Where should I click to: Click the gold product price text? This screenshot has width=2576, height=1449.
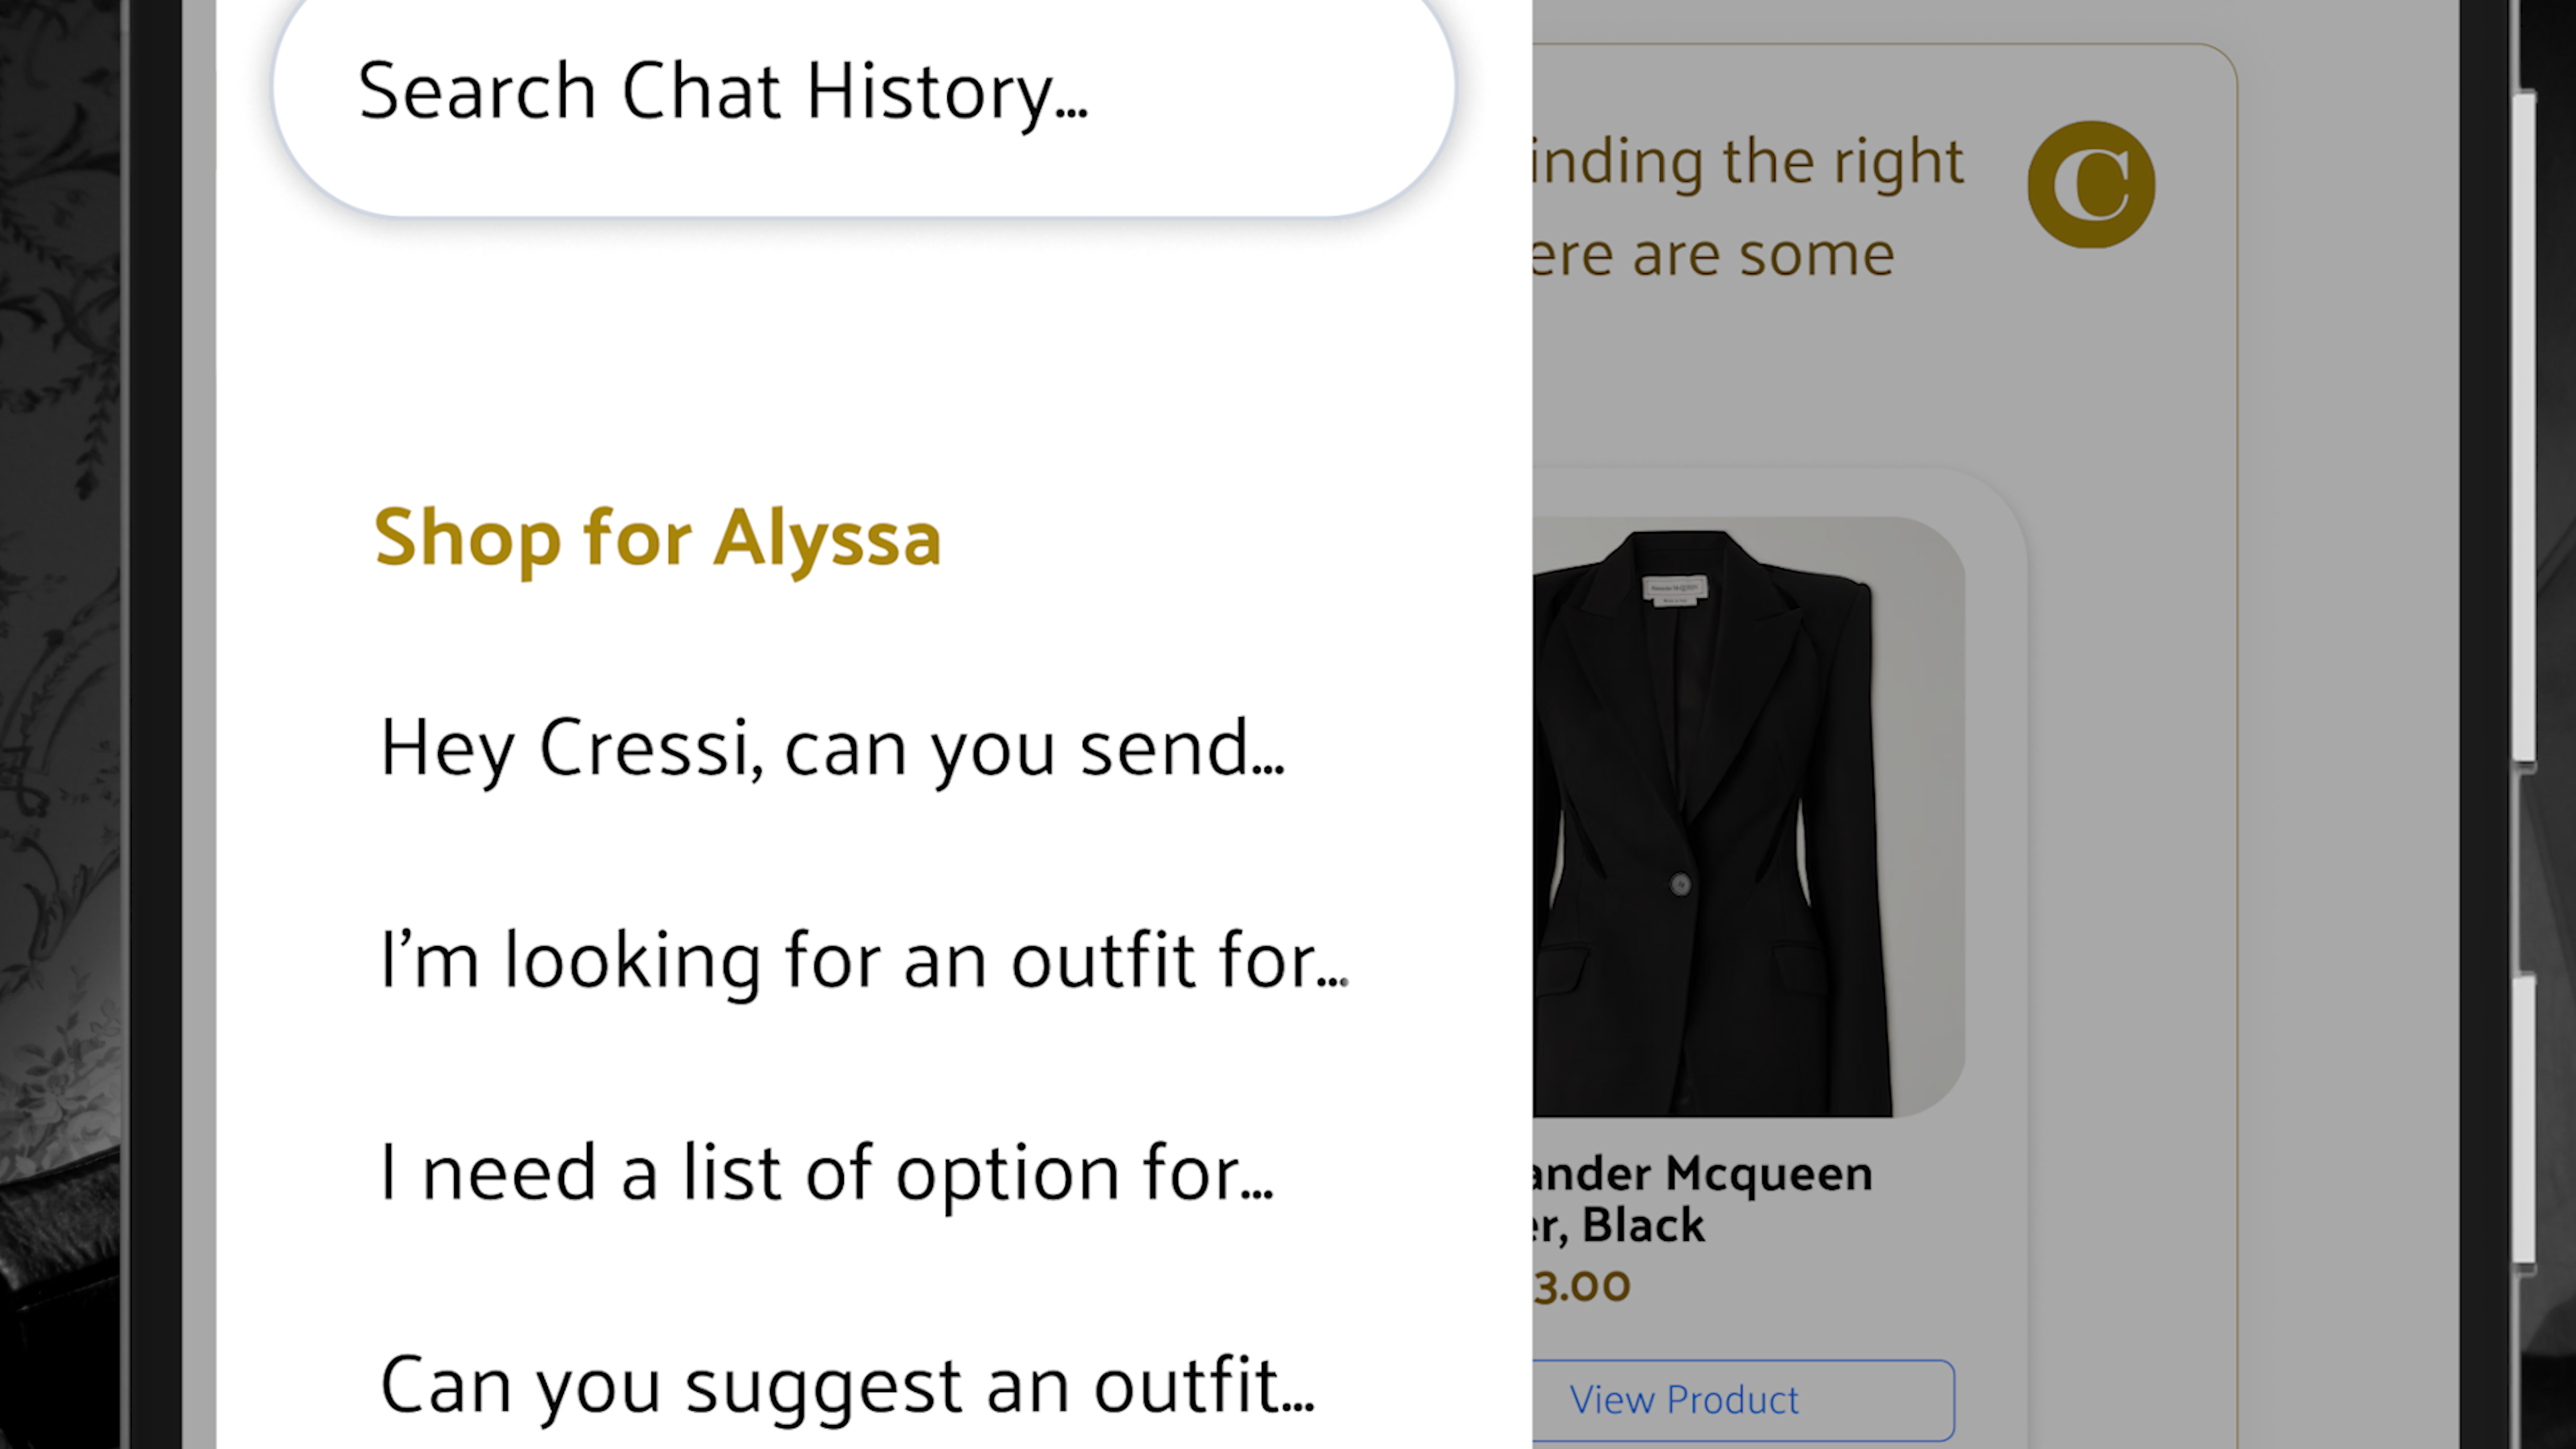coord(1582,1287)
